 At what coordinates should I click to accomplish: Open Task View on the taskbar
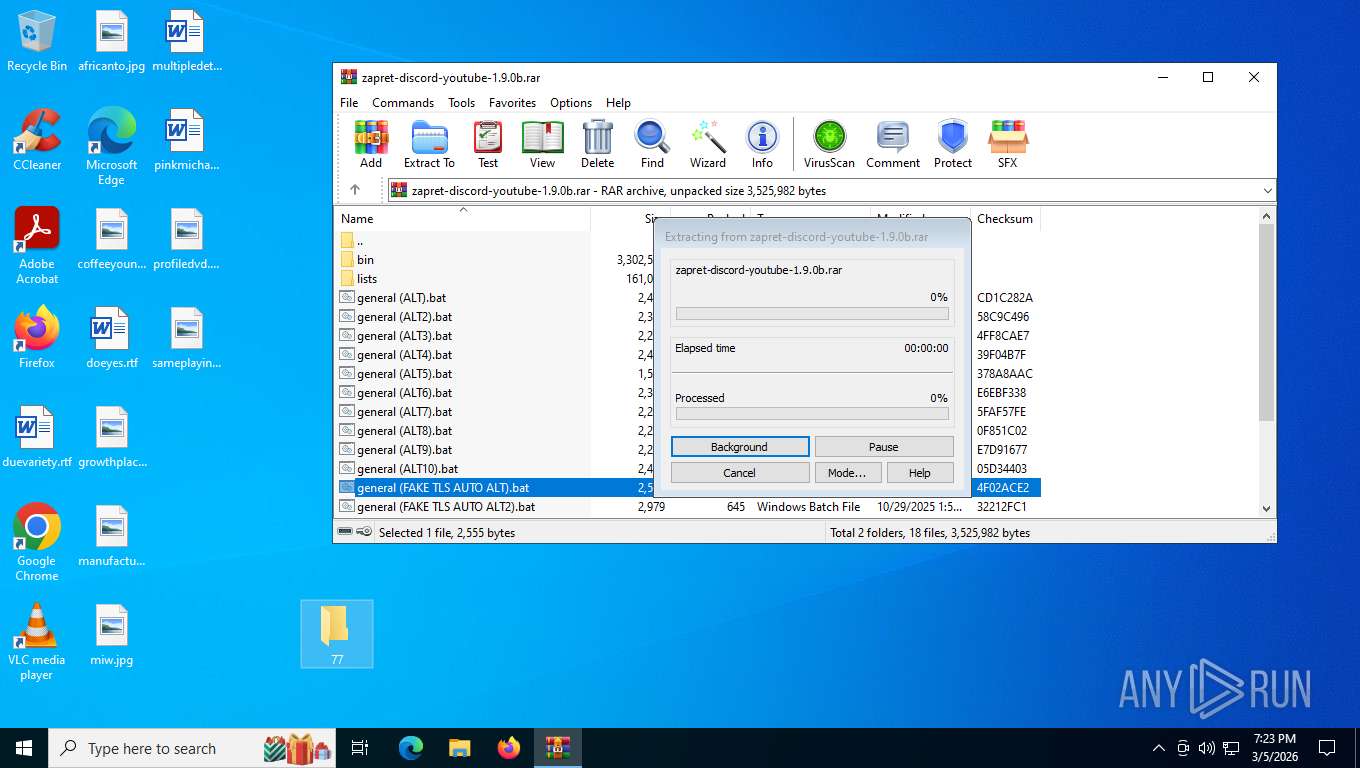361,748
